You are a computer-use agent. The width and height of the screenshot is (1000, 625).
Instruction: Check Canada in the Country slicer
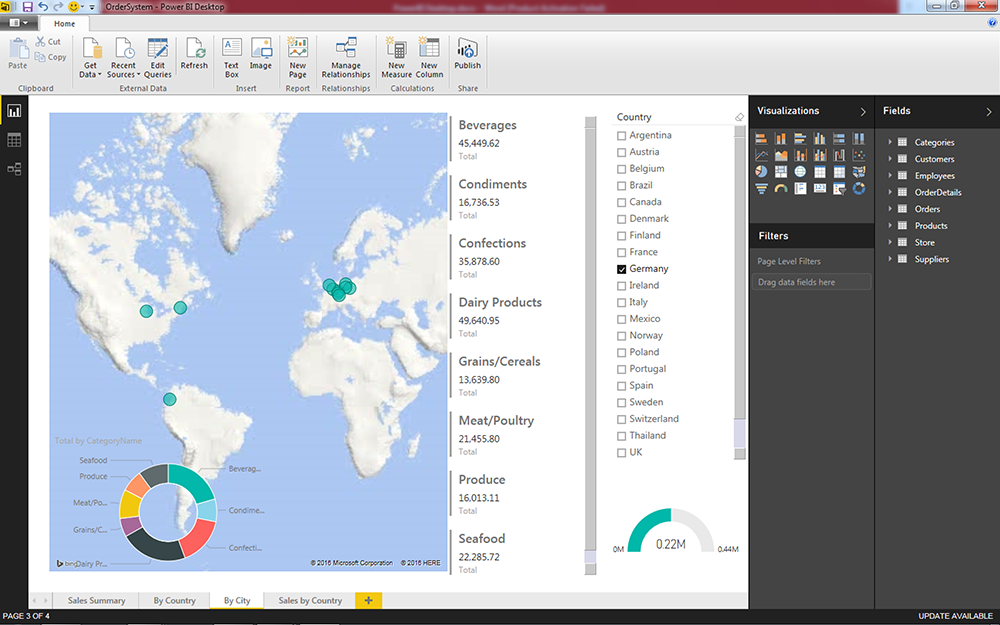click(x=621, y=202)
